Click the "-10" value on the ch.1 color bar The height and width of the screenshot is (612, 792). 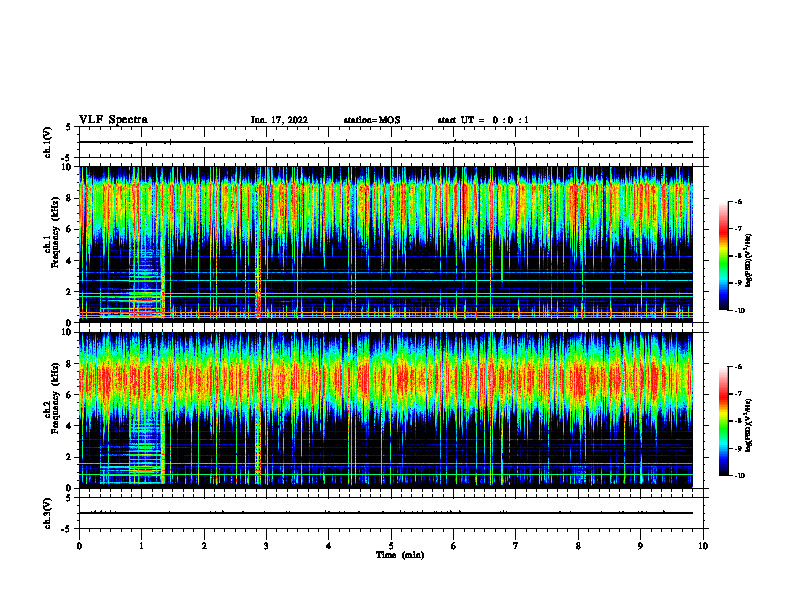pos(739,311)
